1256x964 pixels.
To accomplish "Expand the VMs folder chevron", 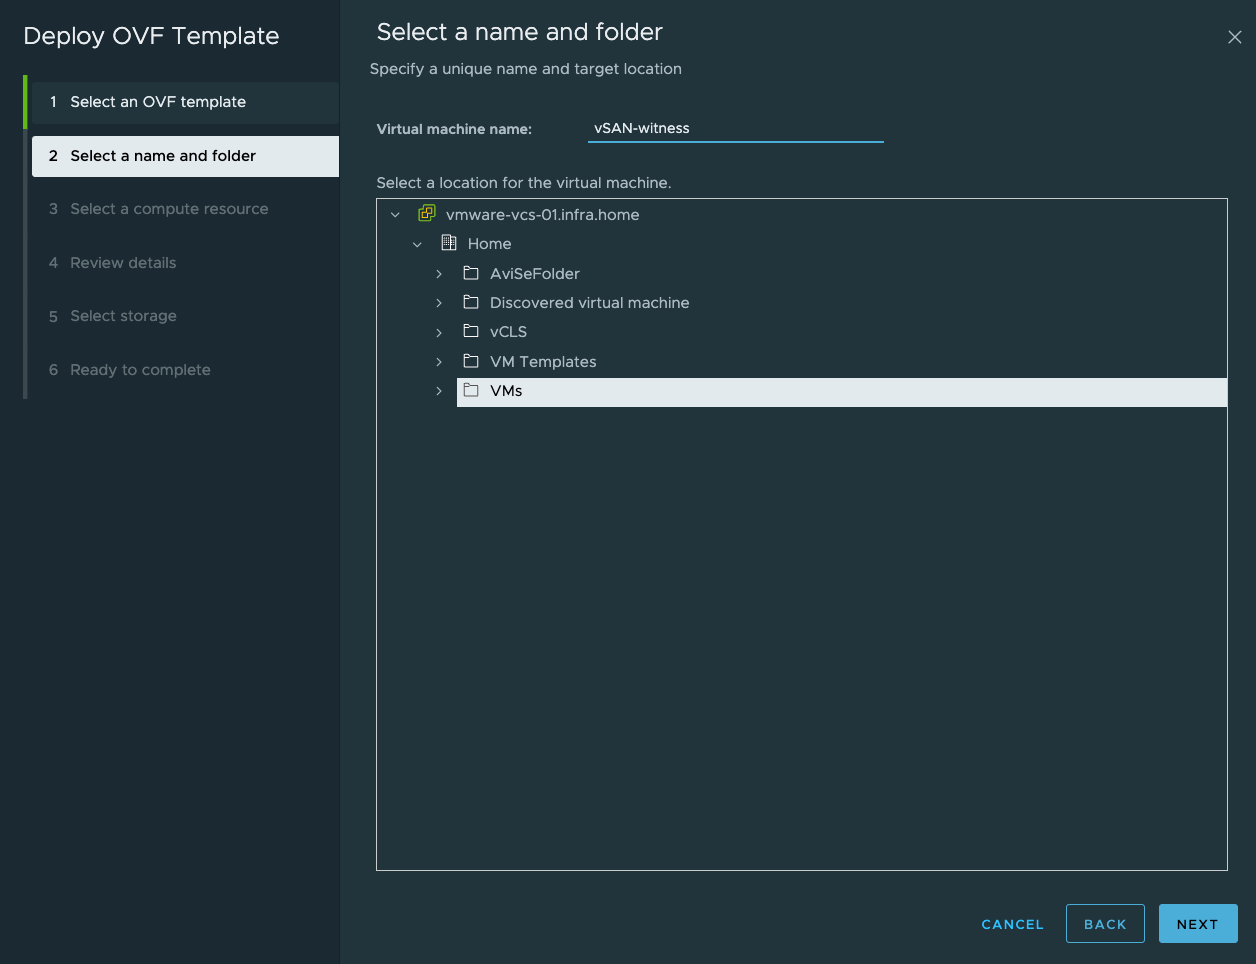I will [x=439, y=391].
